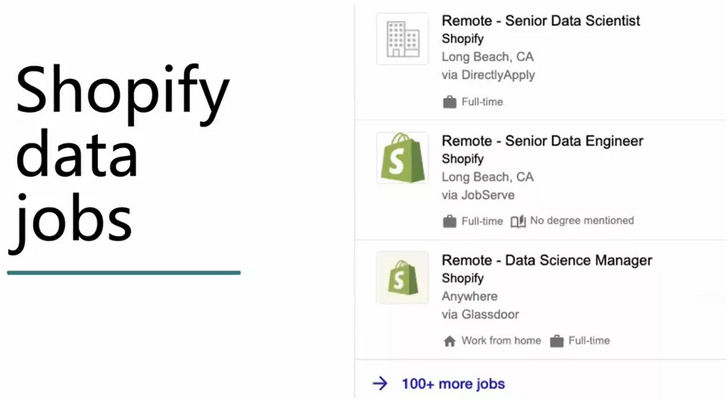Click the generic building company icon
Image resolution: width=728 pixels, height=400 pixels.
pyautogui.click(x=402, y=39)
